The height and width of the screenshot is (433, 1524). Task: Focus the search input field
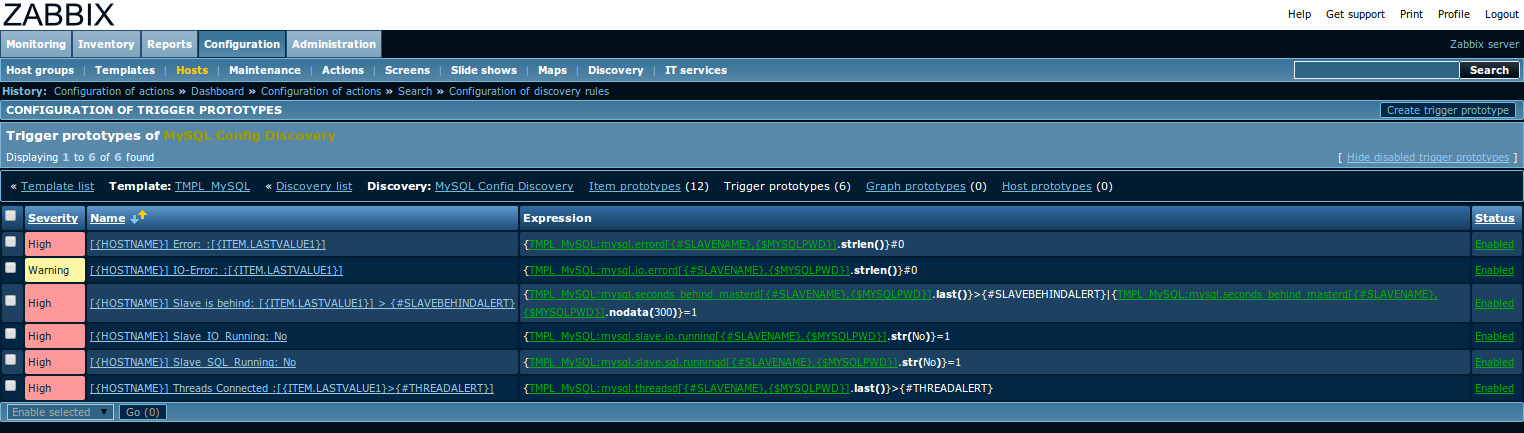(x=1377, y=70)
